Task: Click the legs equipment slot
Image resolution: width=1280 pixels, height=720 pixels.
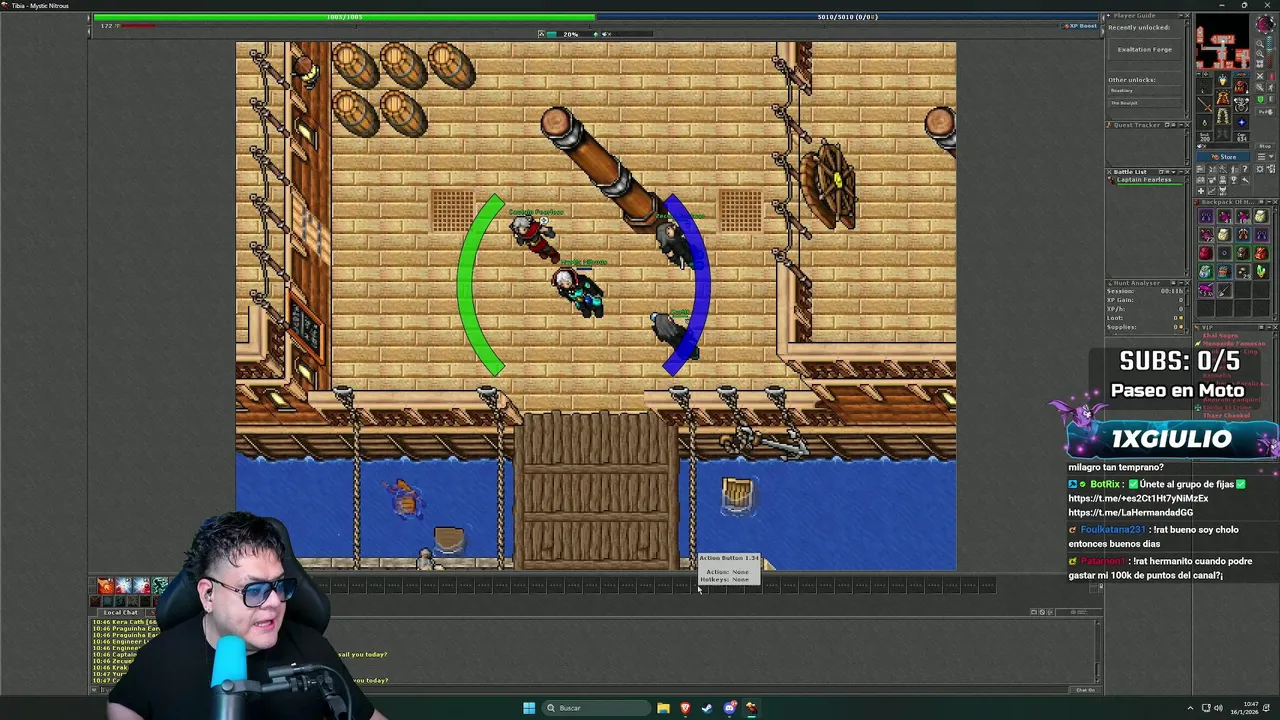Action: tap(1223, 115)
